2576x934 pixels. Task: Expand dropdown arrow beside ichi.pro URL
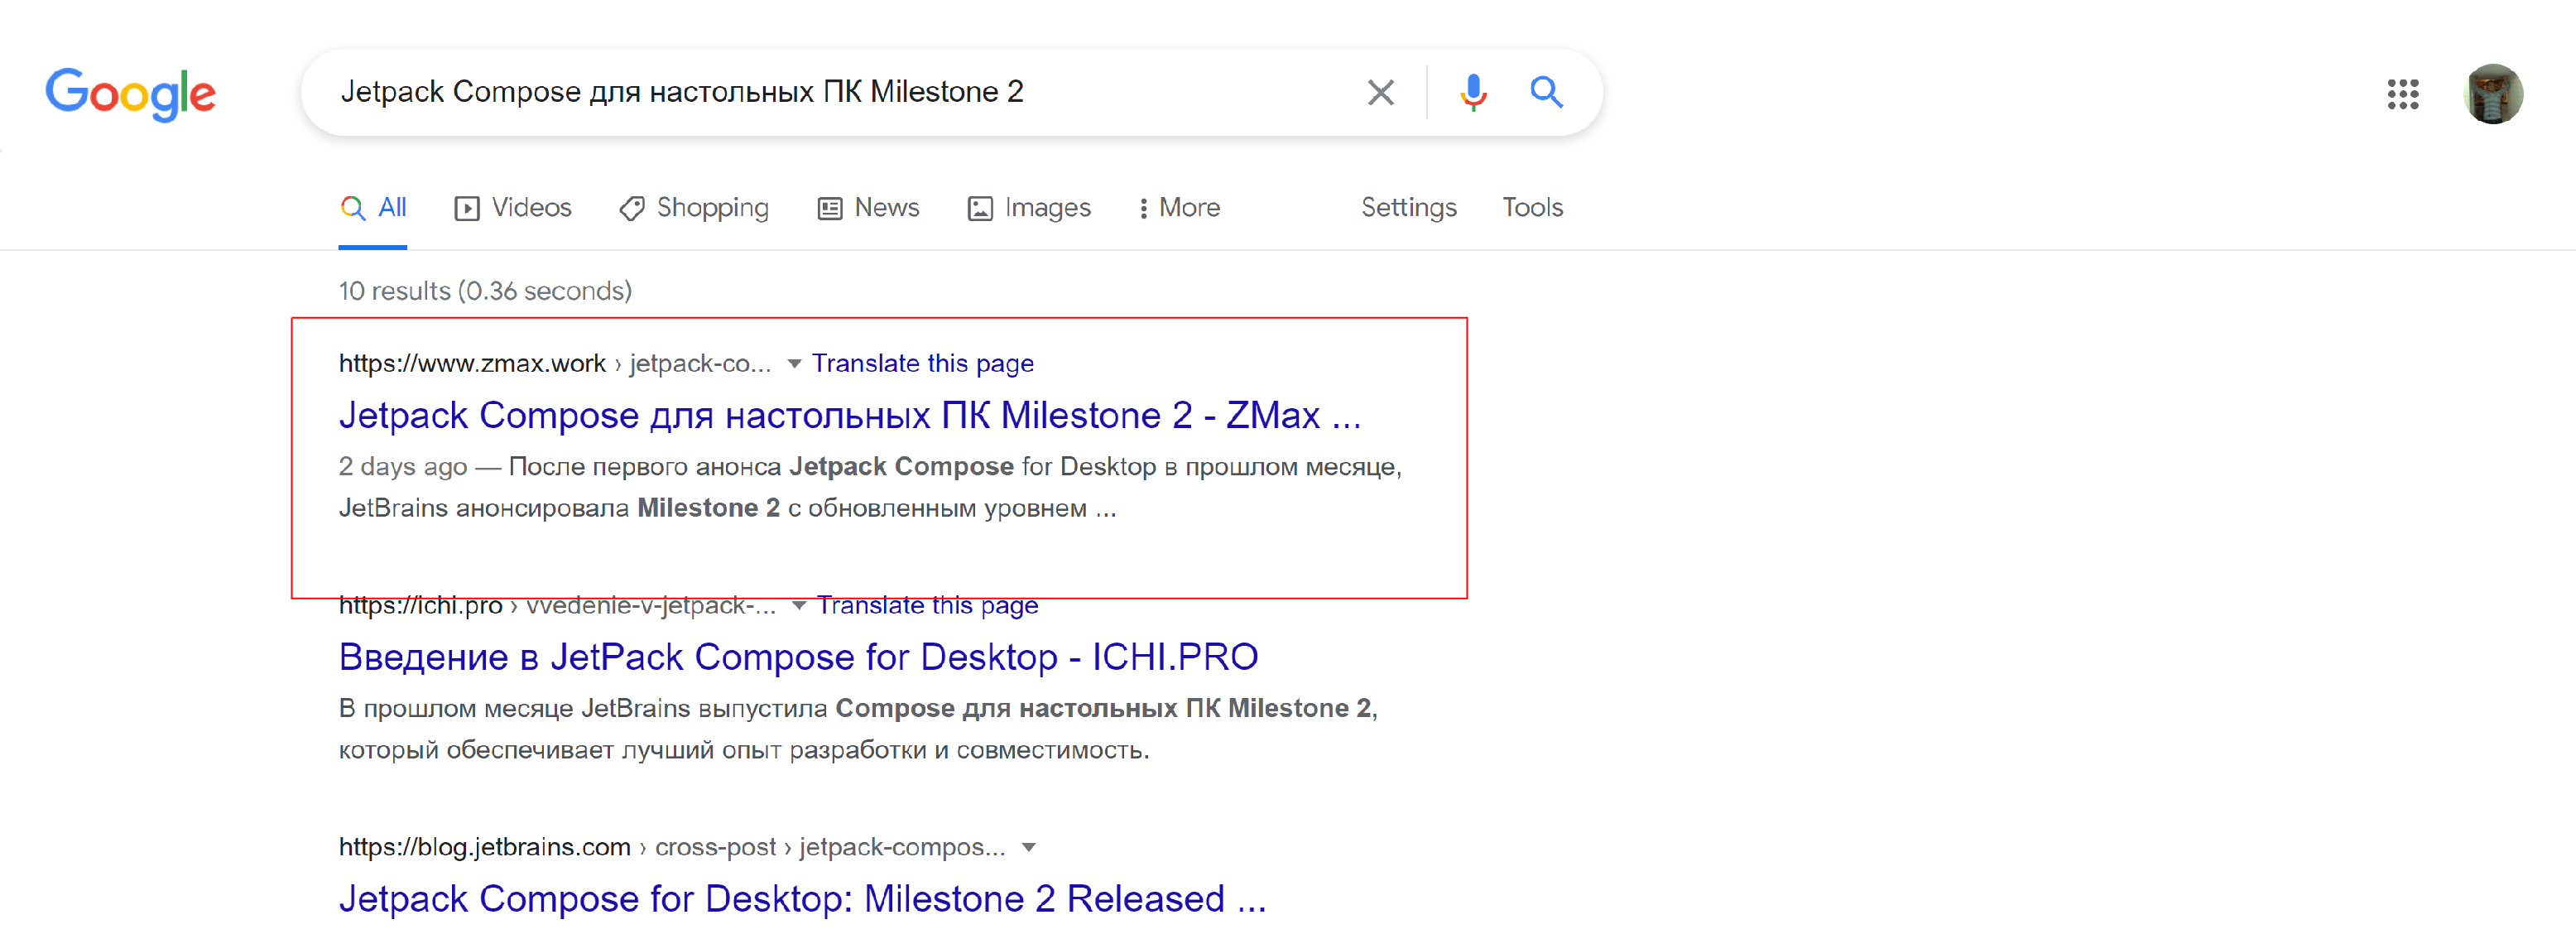pyautogui.click(x=799, y=606)
